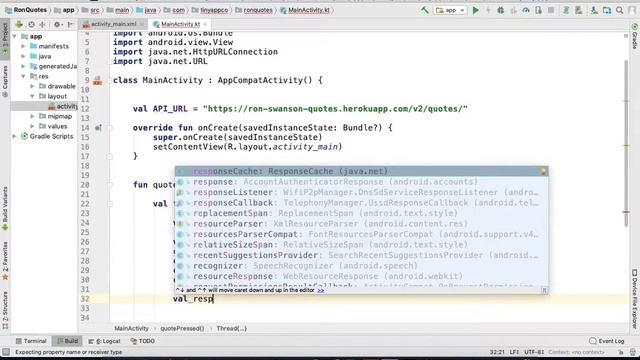Viewport: 640px width, 360px height.
Task: Choose response AccountAuthenticatorResponse suggestion
Action: pos(361,182)
